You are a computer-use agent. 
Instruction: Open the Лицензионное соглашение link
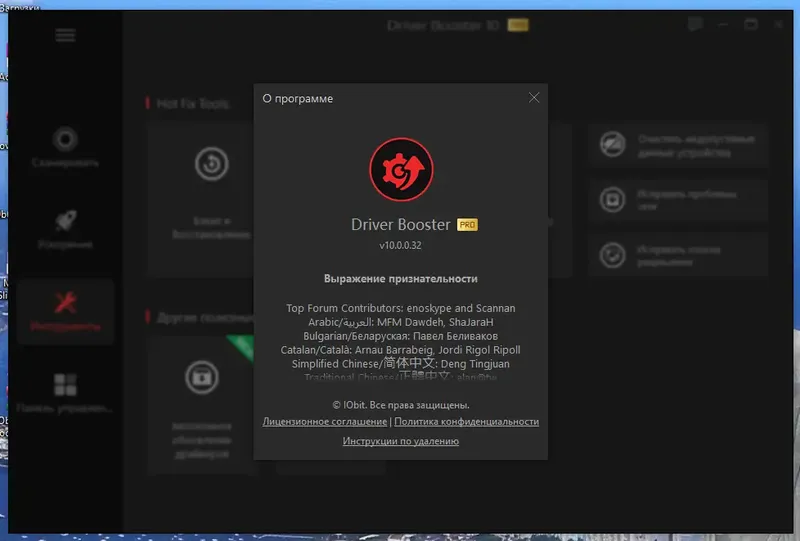(324, 422)
